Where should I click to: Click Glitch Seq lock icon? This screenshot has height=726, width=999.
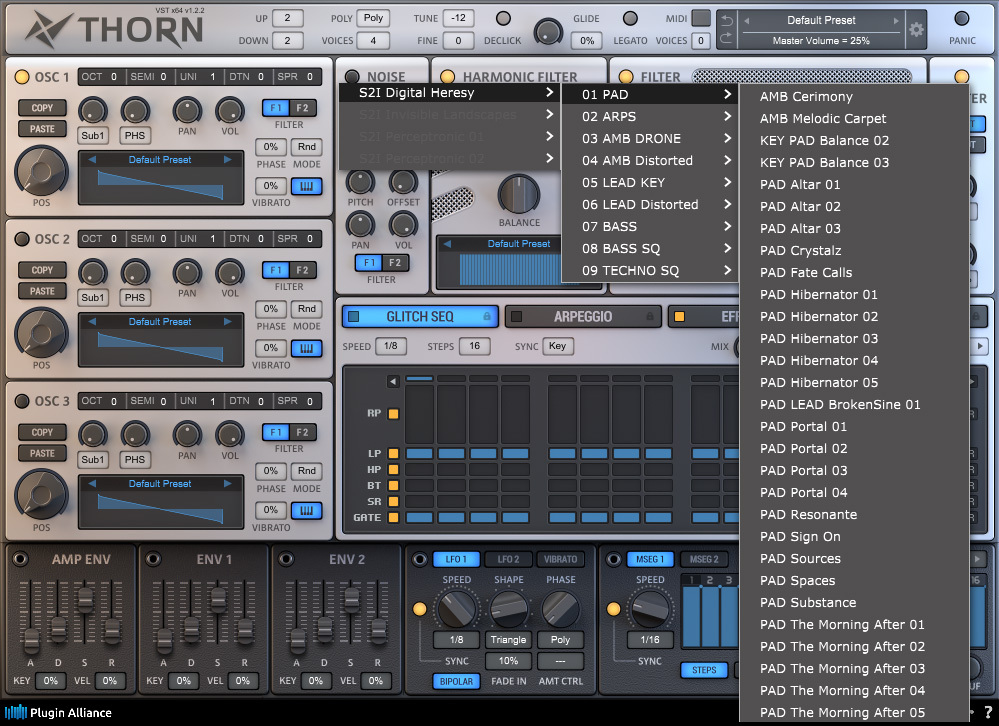coord(487,317)
